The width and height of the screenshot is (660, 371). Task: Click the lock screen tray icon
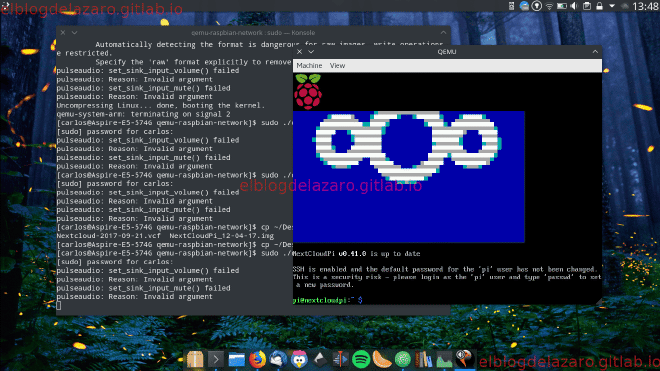pyautogui.click(x=599, y=6)
